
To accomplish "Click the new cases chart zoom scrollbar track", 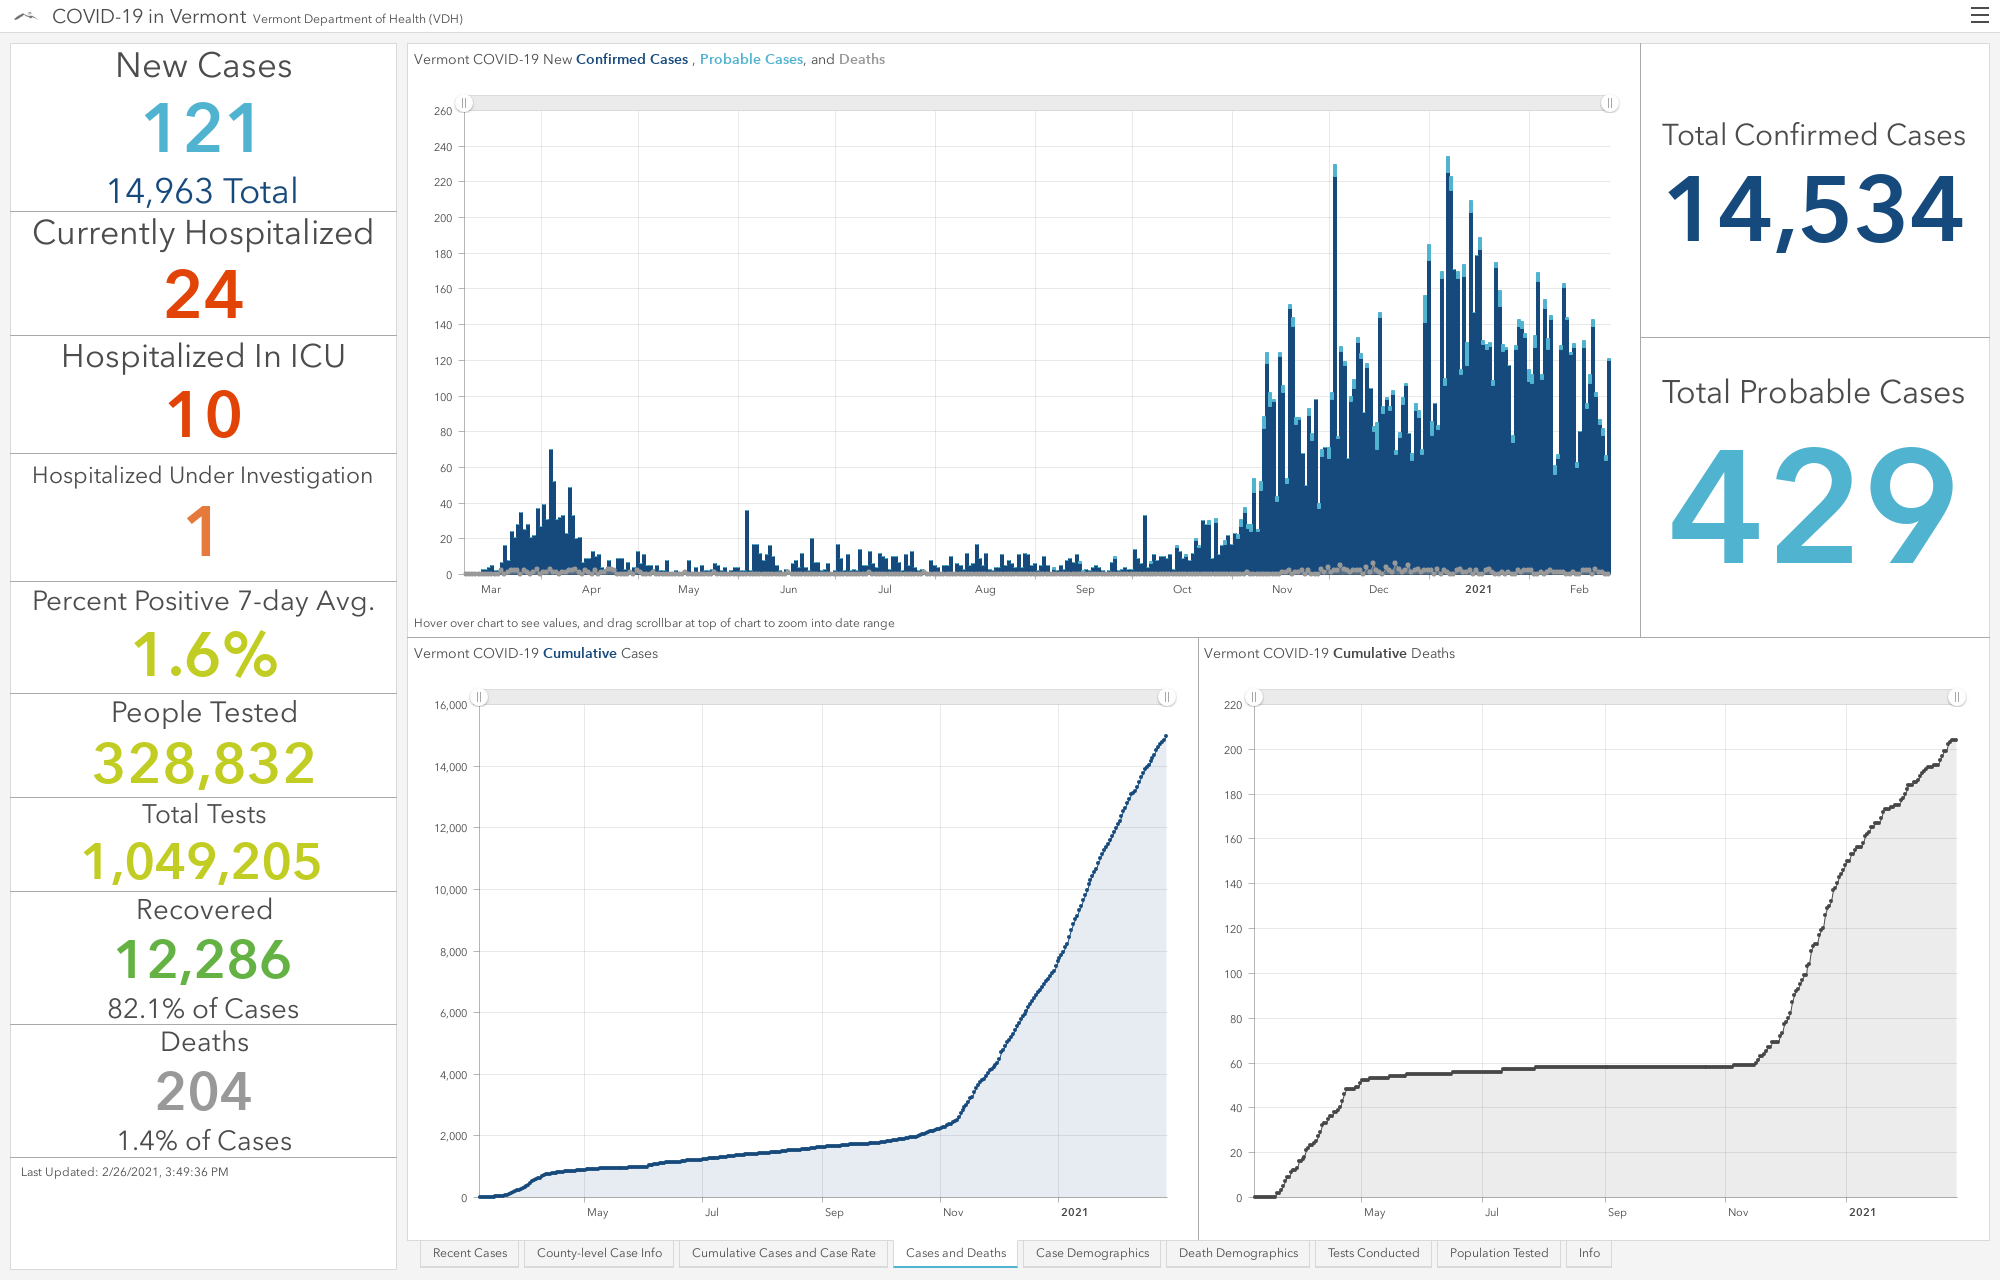I will pyautogui.click(x=1036, y=103).
